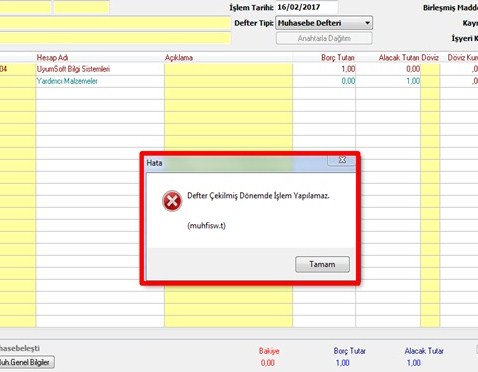
Task: Click the Döviz cell of UyumSoft row
Action: pyautogui.click(x=430, y=69)
